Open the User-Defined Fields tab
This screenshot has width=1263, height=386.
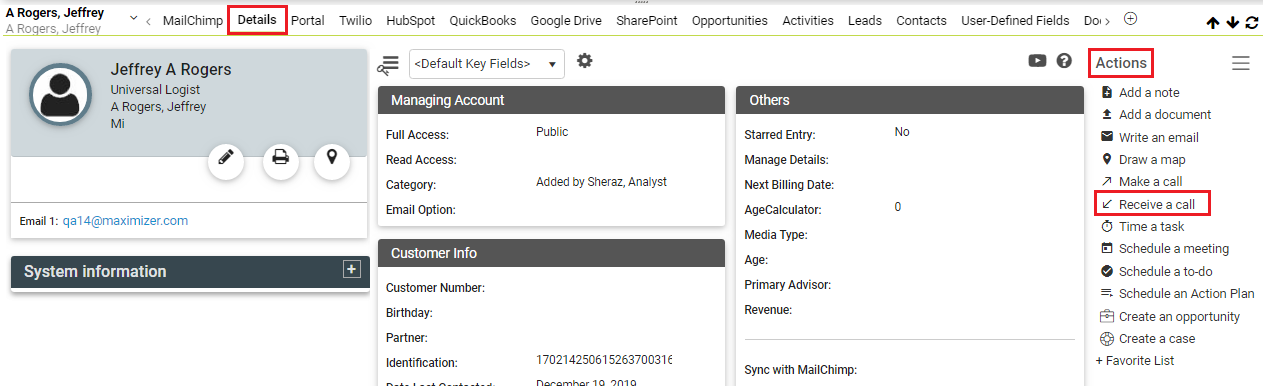click(1015, 20)
